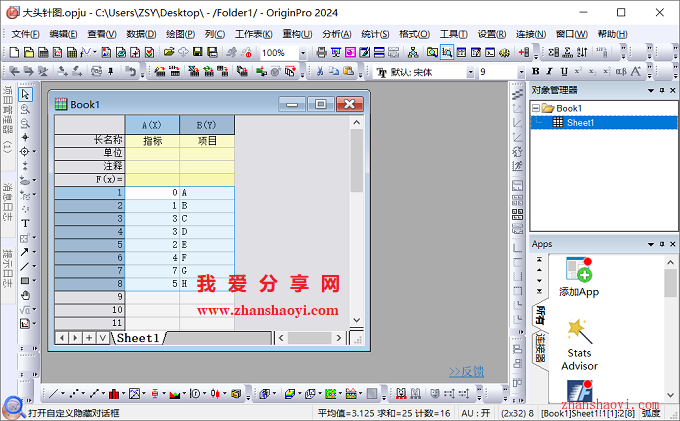Viewport: 680px width, 421px height.
Task: Save the project with the floppy icon
Action: tap(198, 53)
